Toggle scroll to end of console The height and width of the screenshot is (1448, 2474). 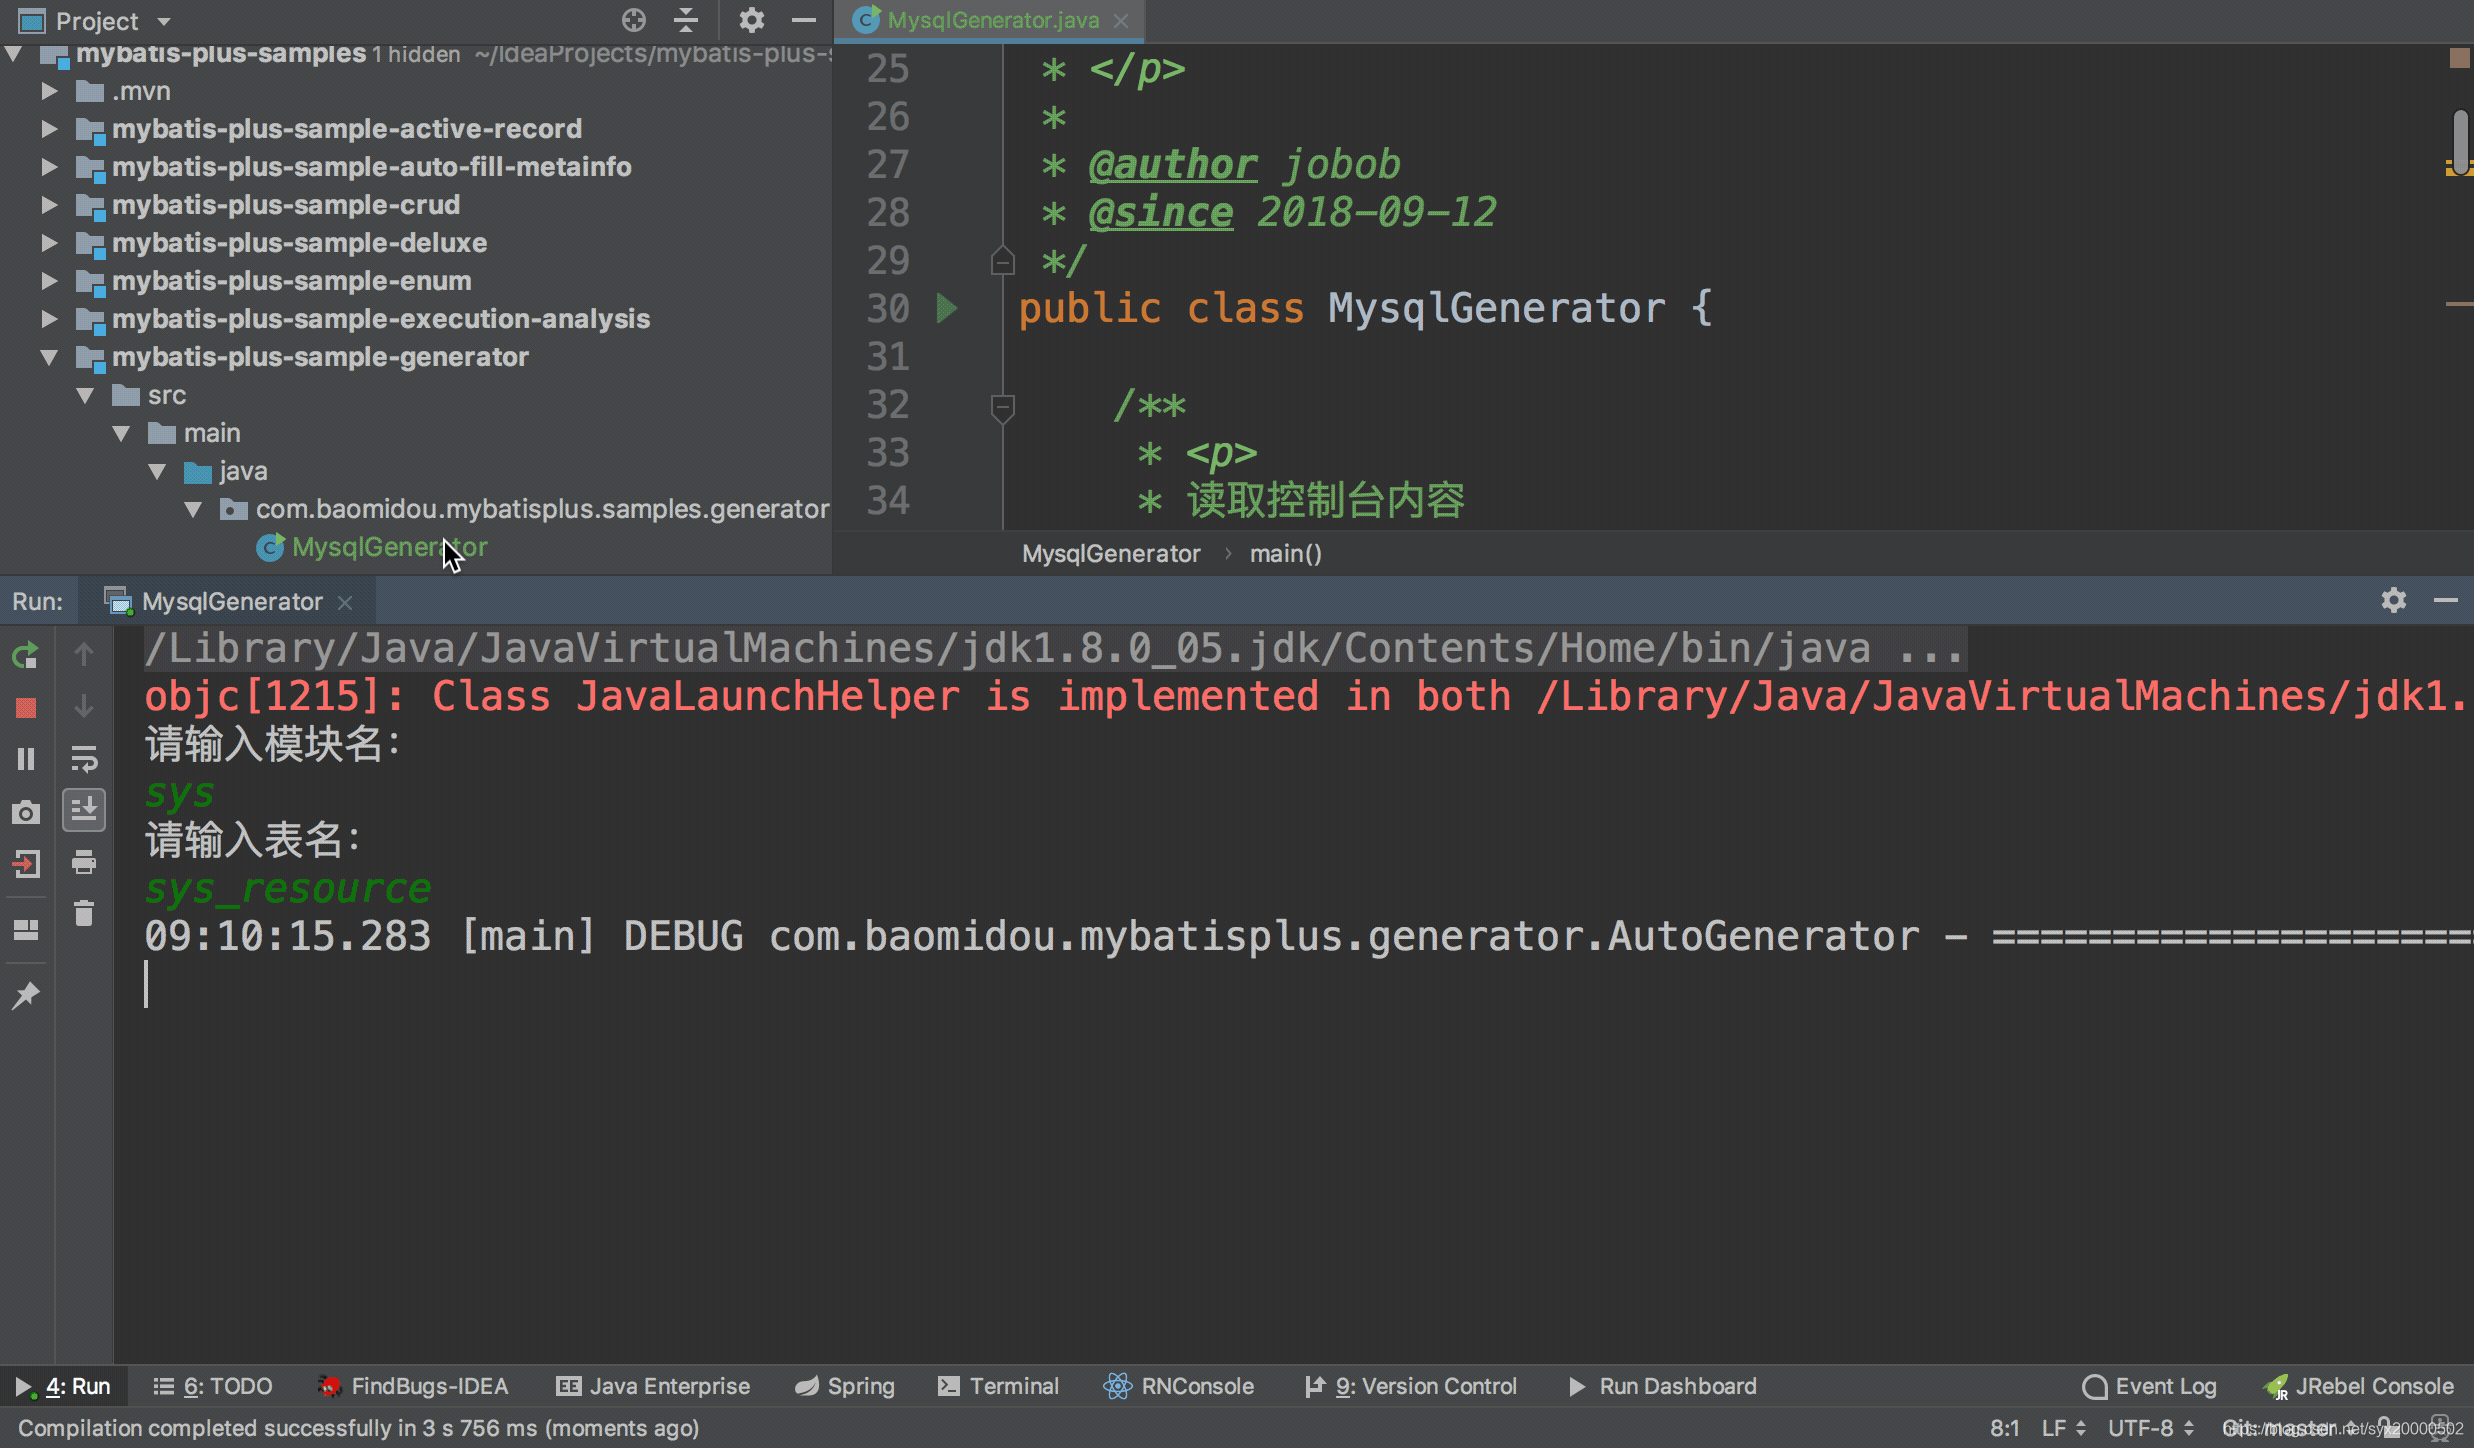(x=84, y=809)
